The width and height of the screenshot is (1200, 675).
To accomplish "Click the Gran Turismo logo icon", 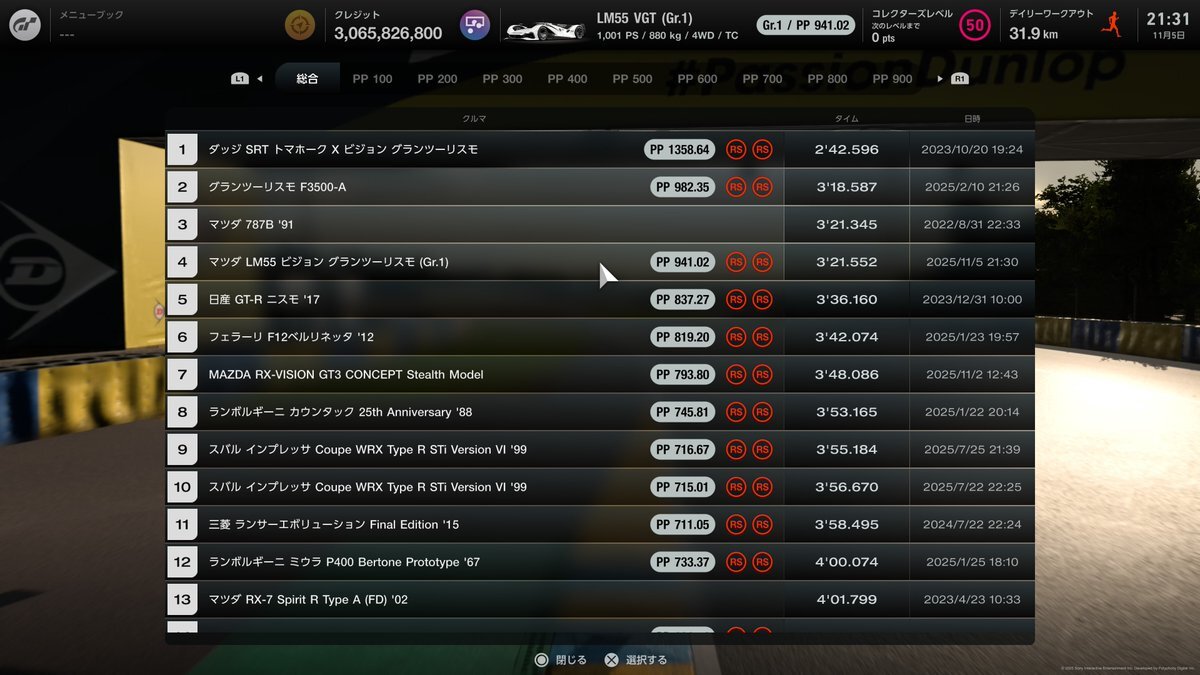I will tap(25, 25).
